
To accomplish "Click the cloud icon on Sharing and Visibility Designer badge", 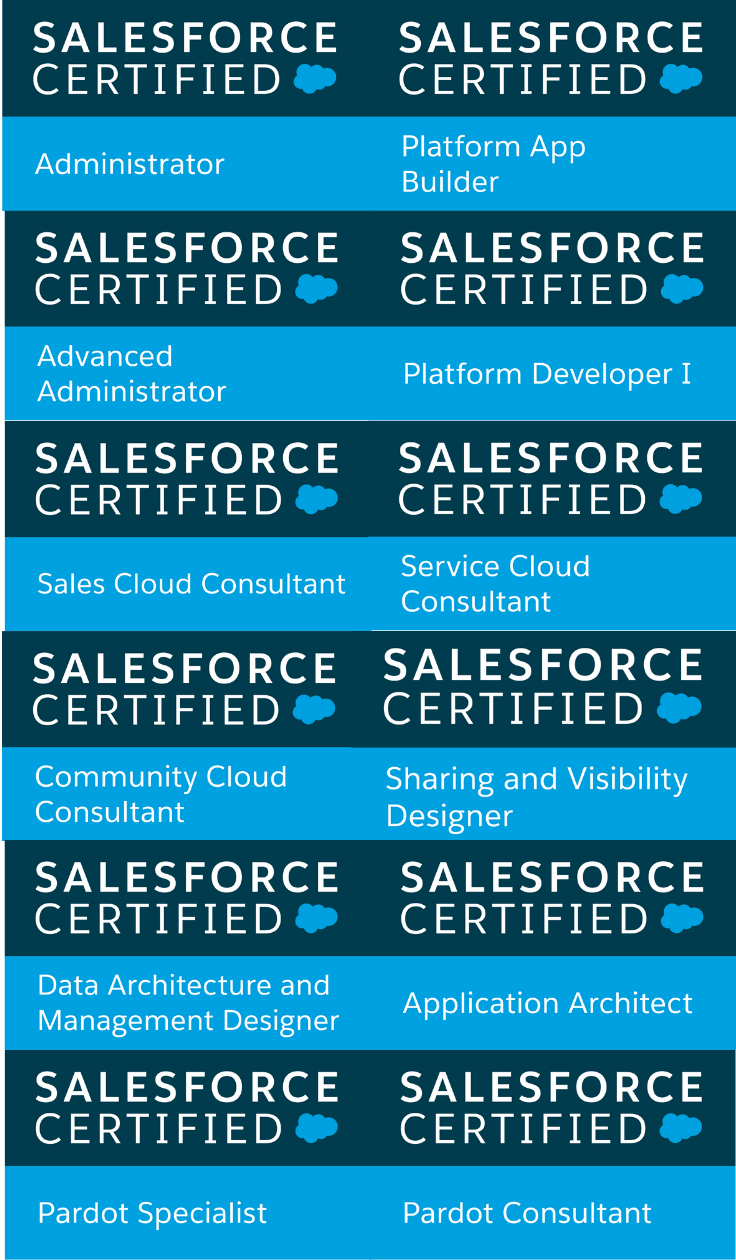I will 680,708.
